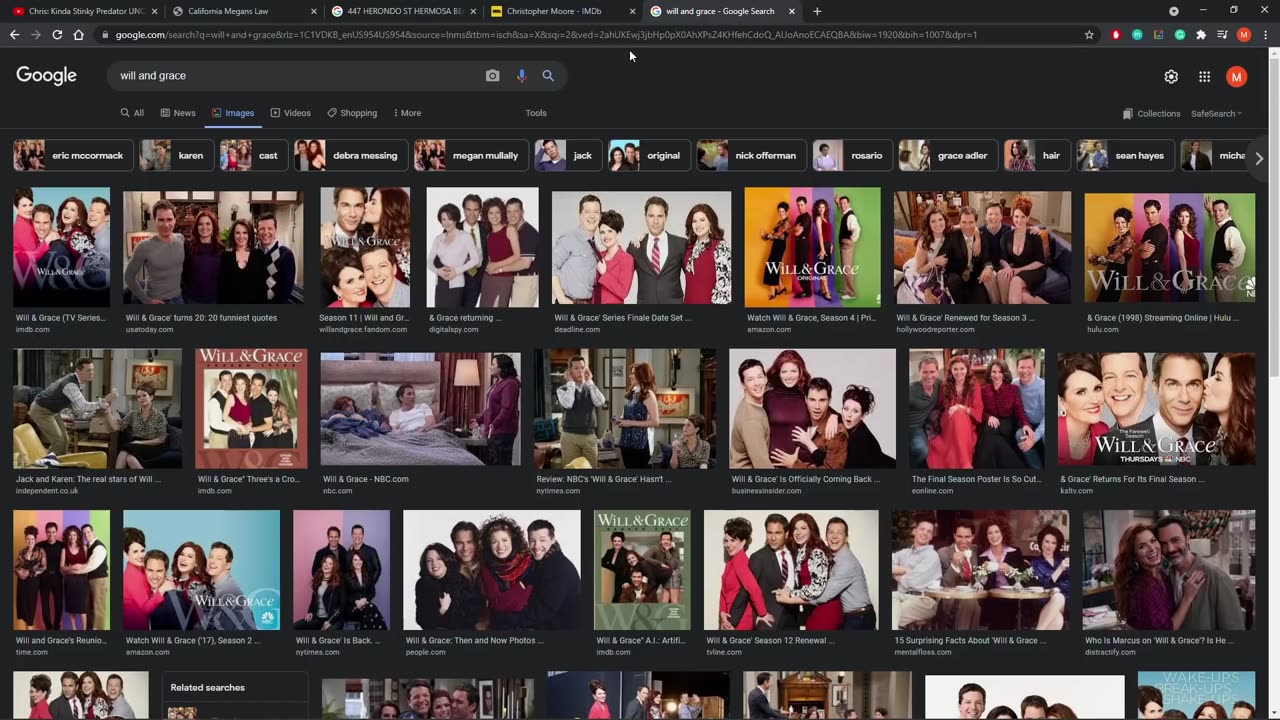Start voice search microphone icon
The width and height of the screenshot is (1280, 720).
pyautogui.click(x=521, y=76)
